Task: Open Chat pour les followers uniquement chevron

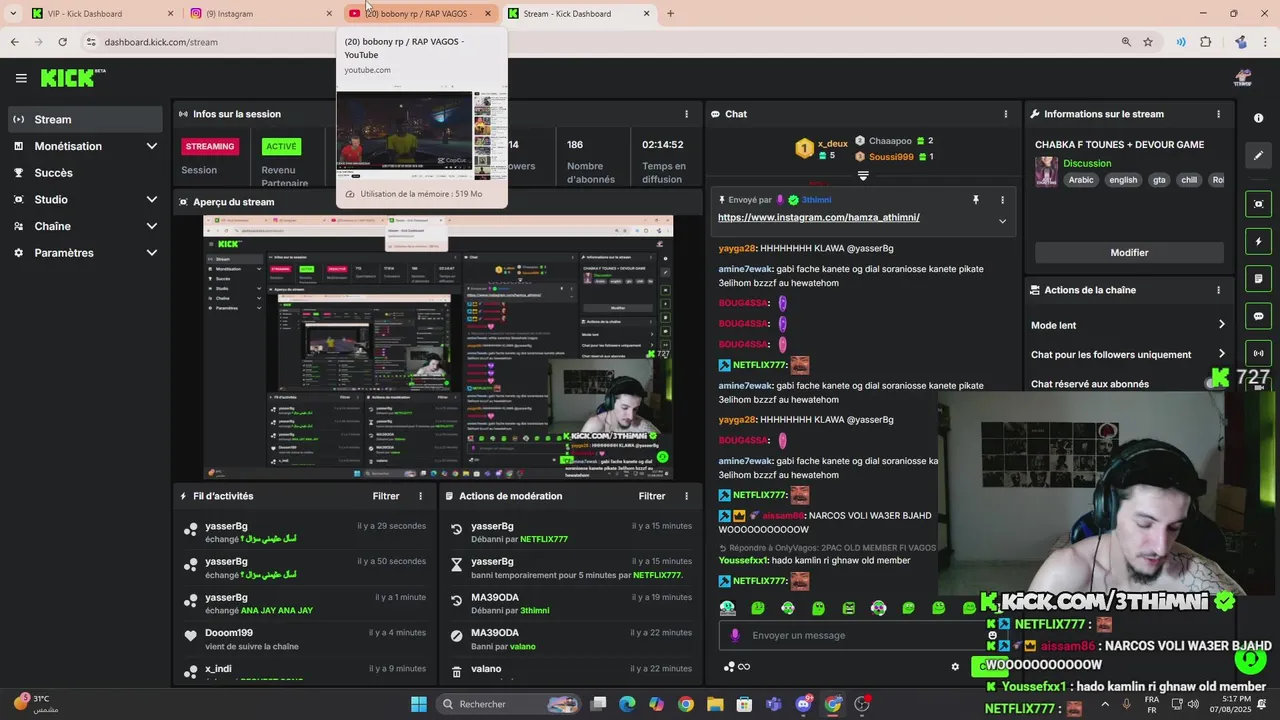Action: coord(1221,354)
